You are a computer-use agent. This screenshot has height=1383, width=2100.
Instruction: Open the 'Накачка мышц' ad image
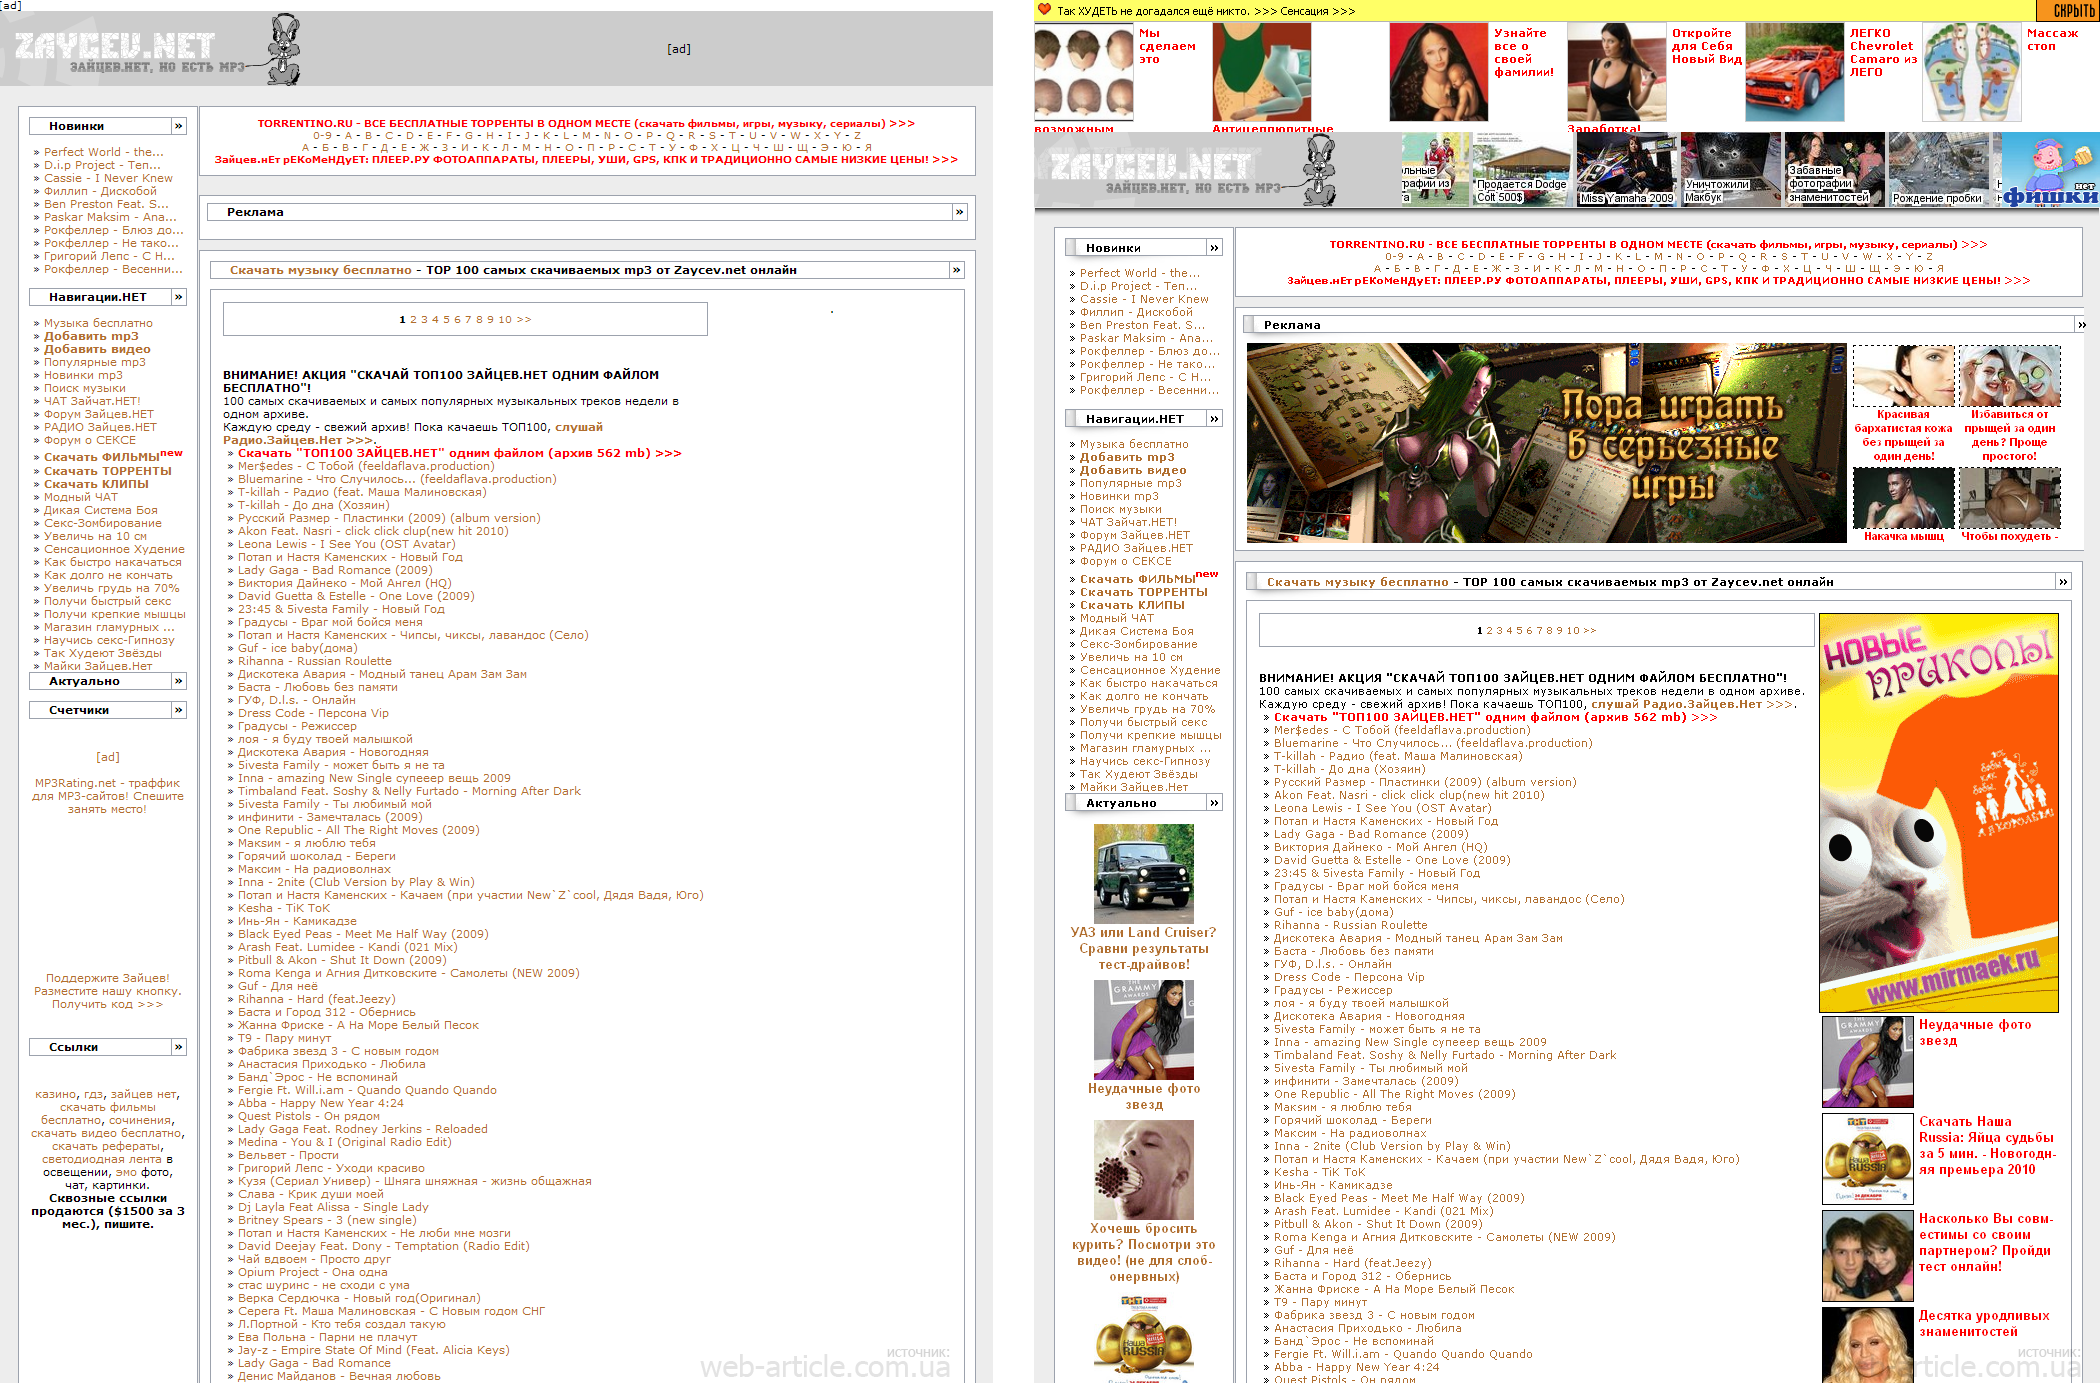(1903, 498)
